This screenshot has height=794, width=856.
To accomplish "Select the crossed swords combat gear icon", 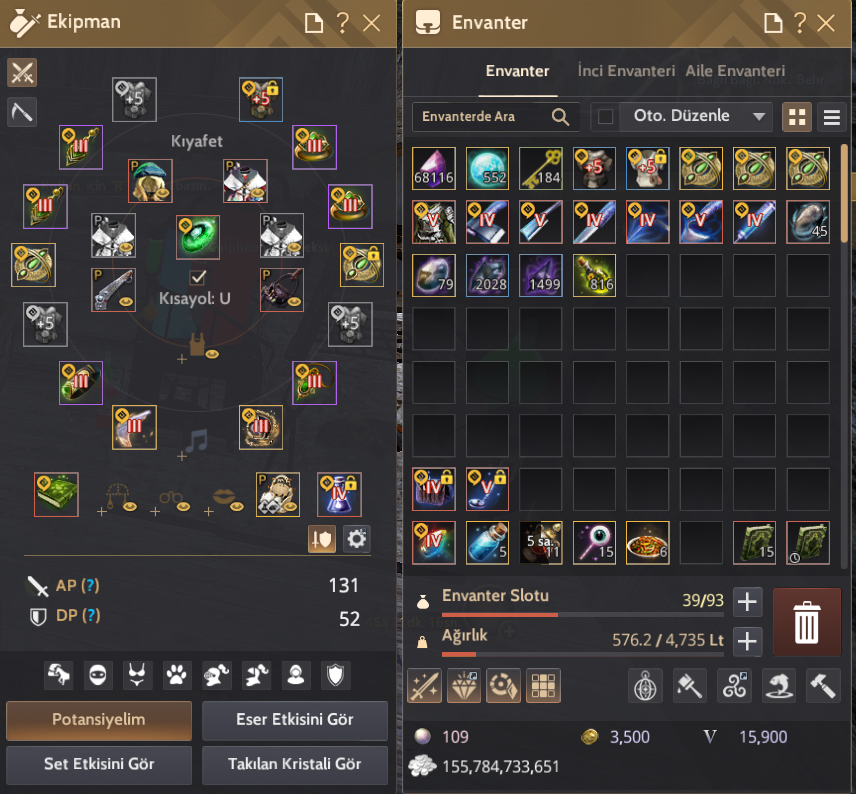I will (22, 73).
